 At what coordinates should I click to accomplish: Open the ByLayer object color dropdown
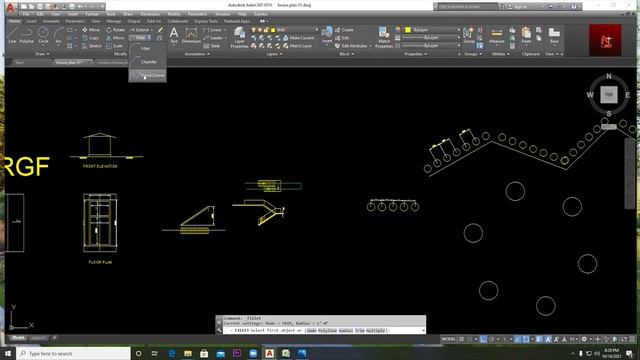click(458, 30)
